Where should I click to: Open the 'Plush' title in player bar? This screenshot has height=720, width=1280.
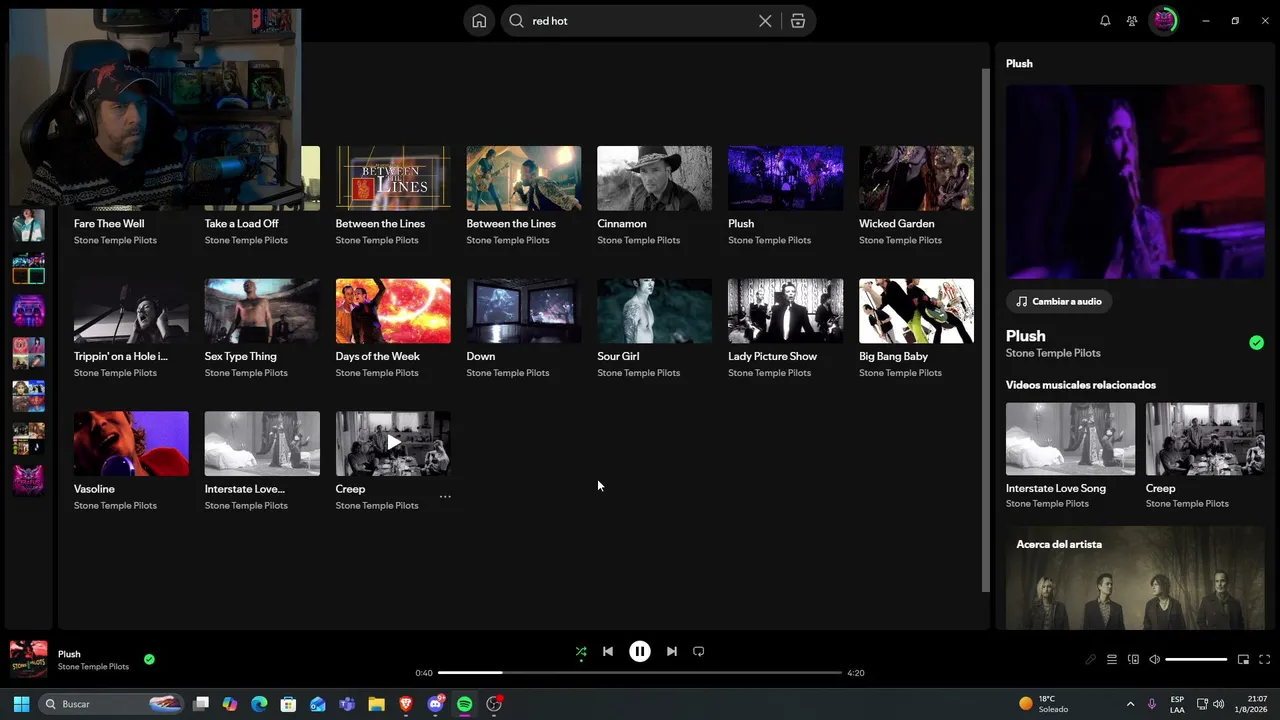(x=69, y=654)
